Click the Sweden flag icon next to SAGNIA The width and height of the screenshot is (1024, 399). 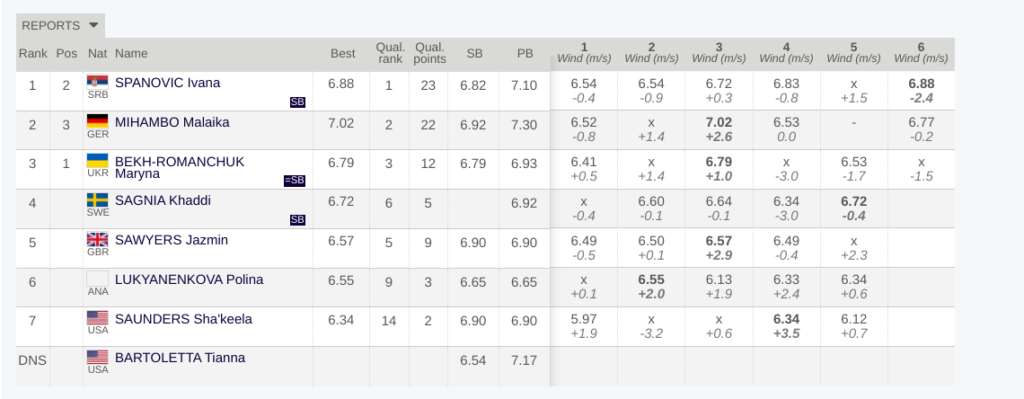pos(97,200)
